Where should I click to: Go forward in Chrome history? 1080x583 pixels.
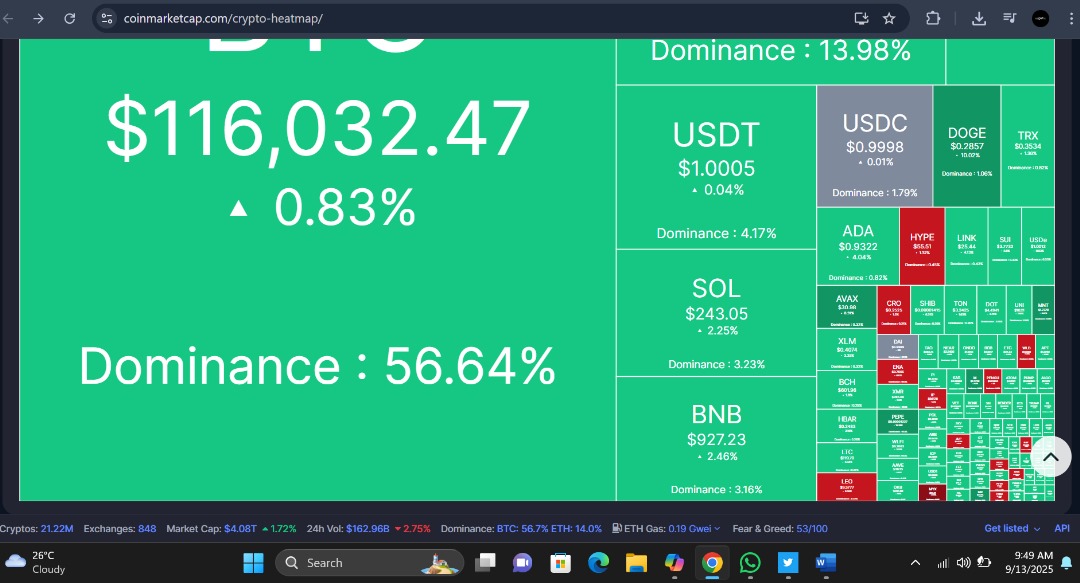tap(39, 19)
